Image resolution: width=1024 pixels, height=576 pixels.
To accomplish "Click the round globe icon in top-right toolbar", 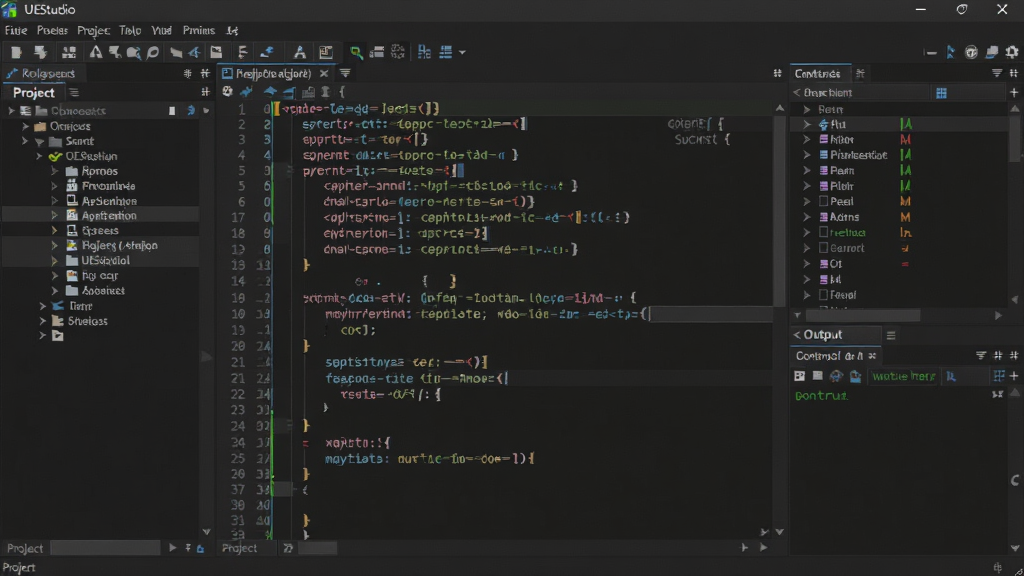I will click(x=971, y=52).
